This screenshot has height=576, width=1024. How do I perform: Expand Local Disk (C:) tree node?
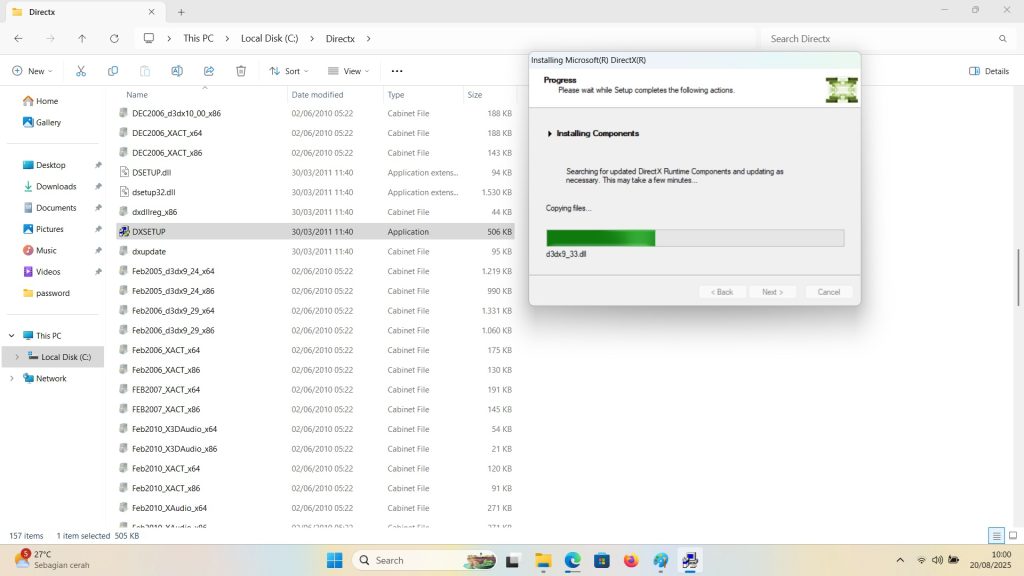[17, 357]
